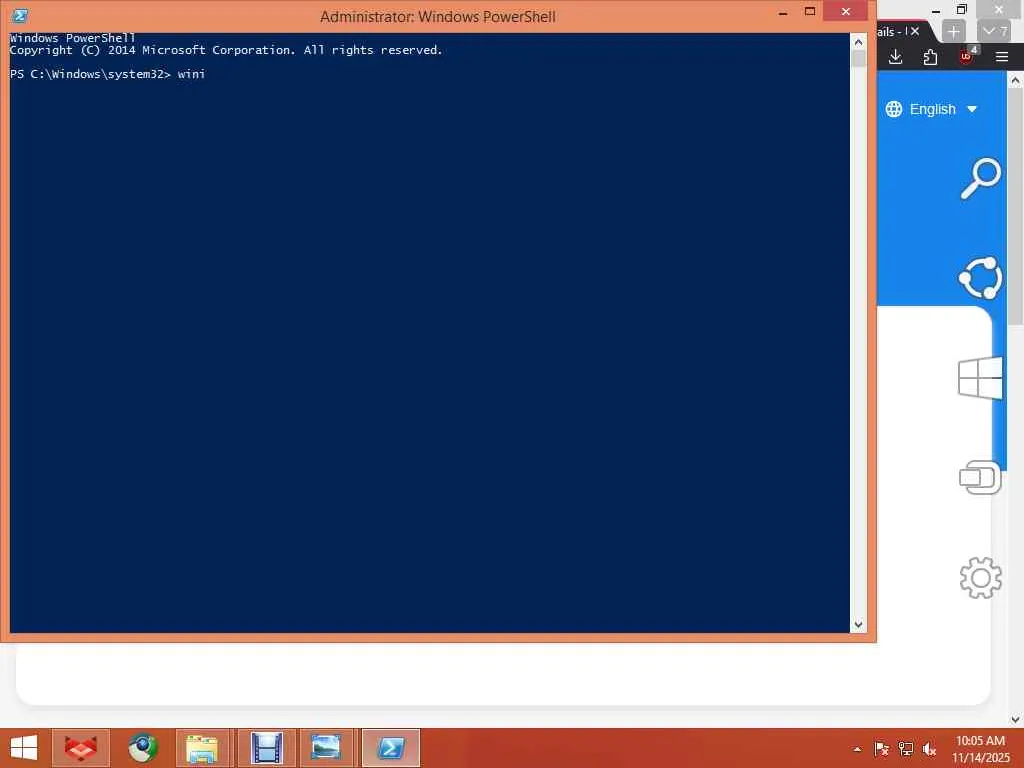1024x768 pixels.
Task: Open File Explorer from the taskbar
Action: 202,748
